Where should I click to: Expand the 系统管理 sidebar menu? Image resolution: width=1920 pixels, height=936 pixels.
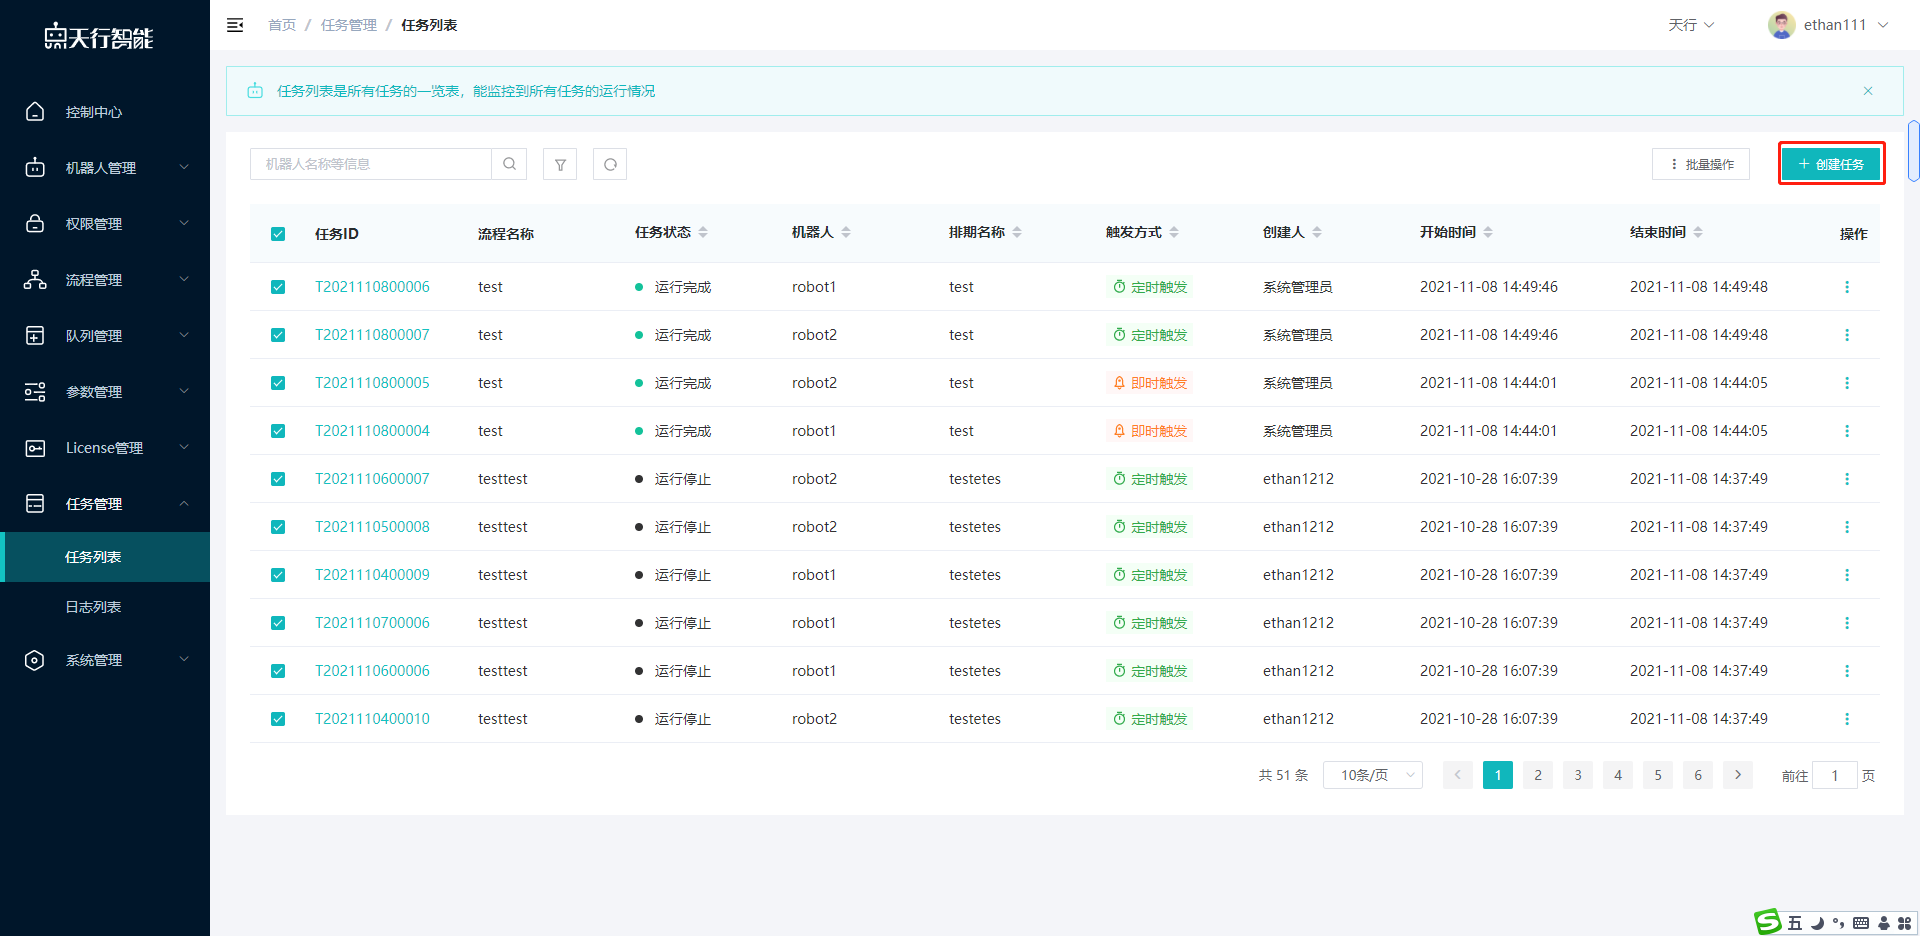click(x=105, y=660)
